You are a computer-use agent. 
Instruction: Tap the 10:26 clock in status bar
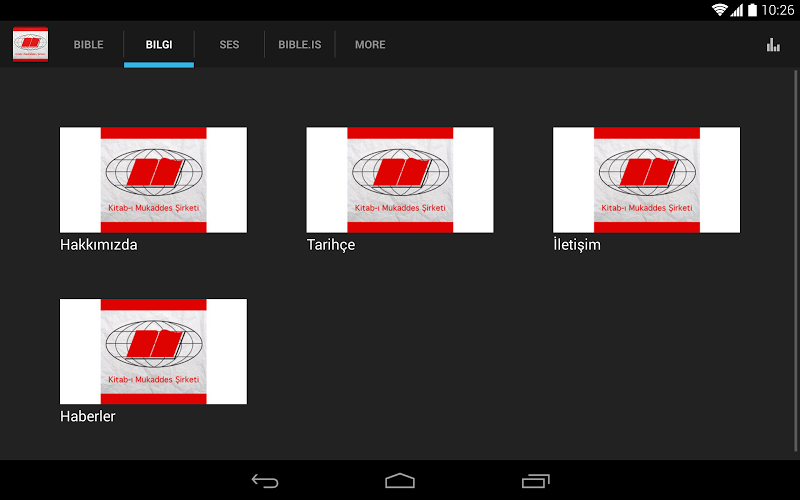click(778, 10)
